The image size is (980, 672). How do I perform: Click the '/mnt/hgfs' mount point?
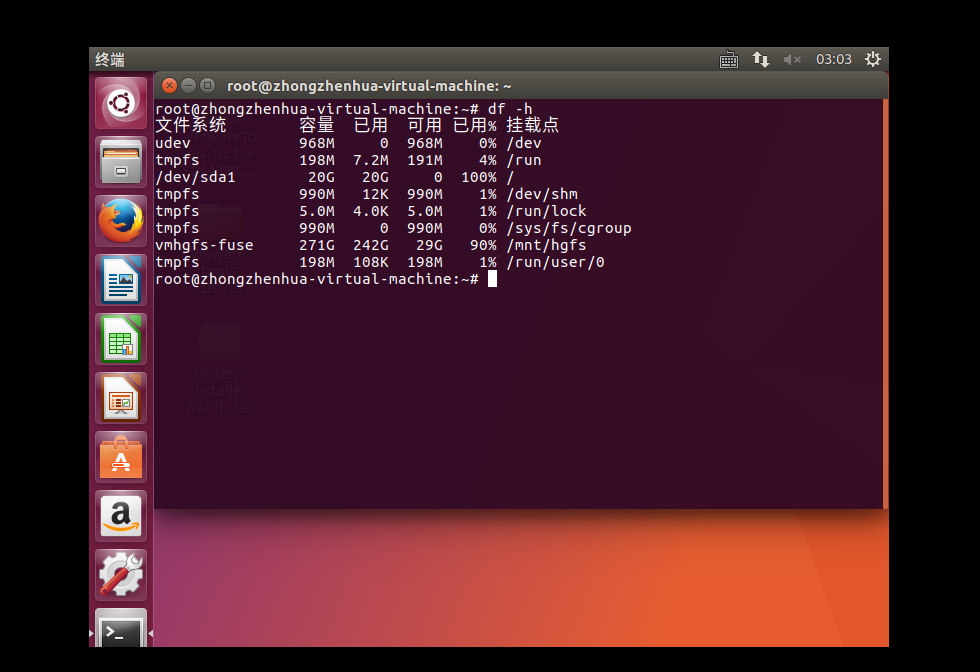click(x=546, y=245)
